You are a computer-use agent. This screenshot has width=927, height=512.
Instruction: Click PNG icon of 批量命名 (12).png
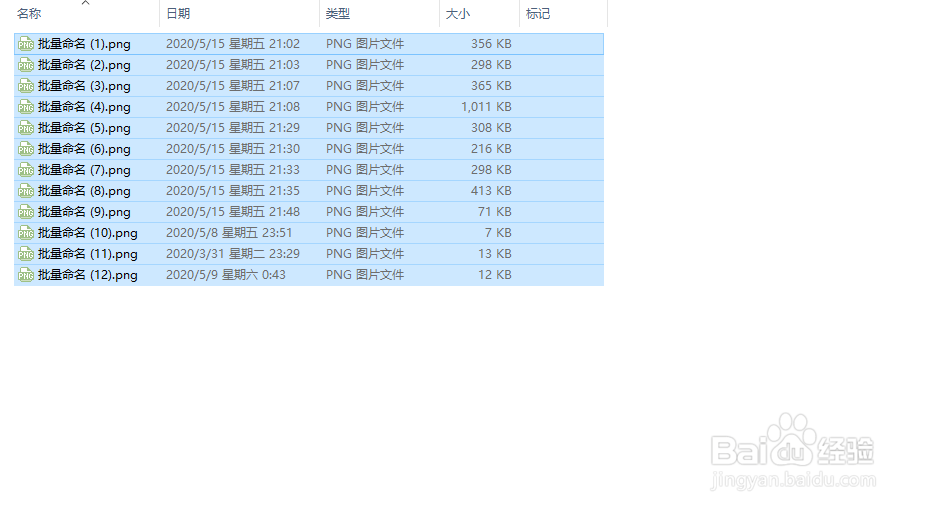click(x=25, y=275)
